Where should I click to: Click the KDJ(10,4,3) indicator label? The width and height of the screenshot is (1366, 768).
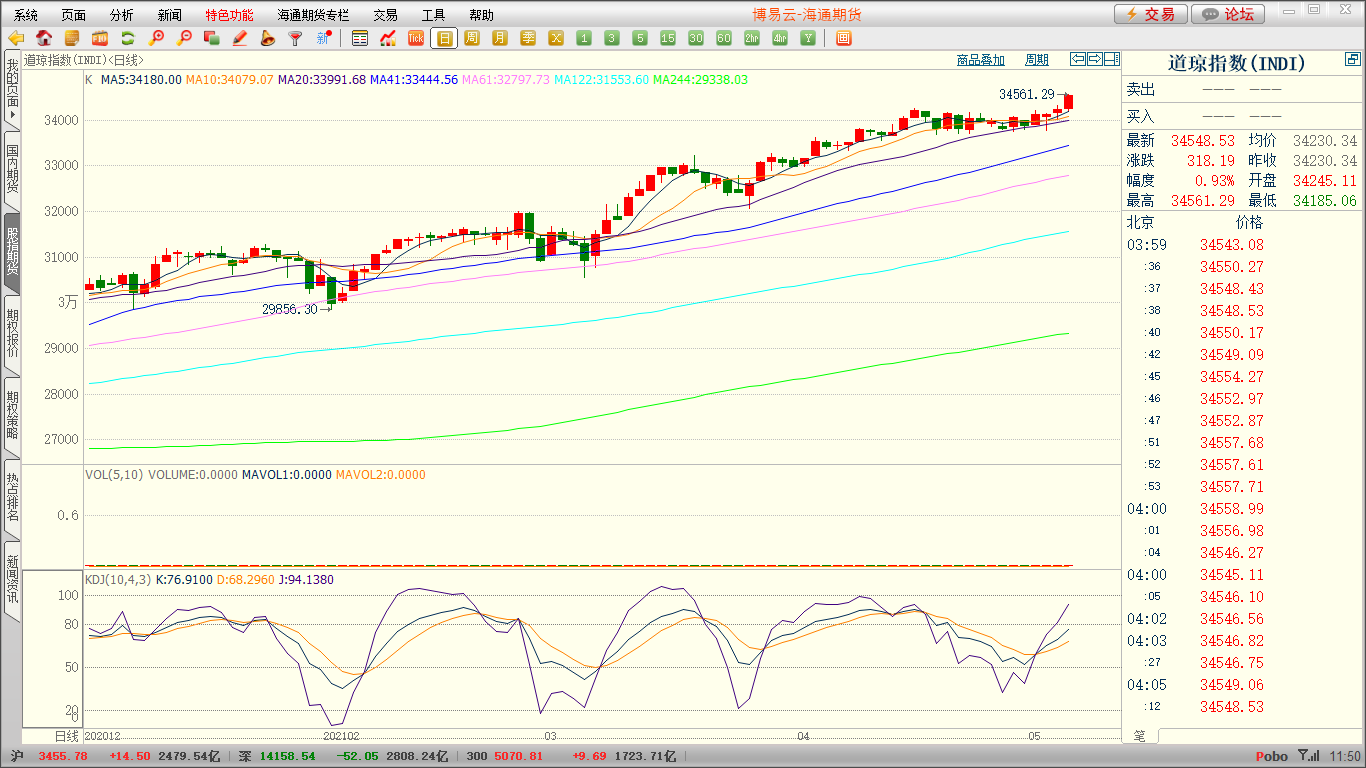[117, 580]
